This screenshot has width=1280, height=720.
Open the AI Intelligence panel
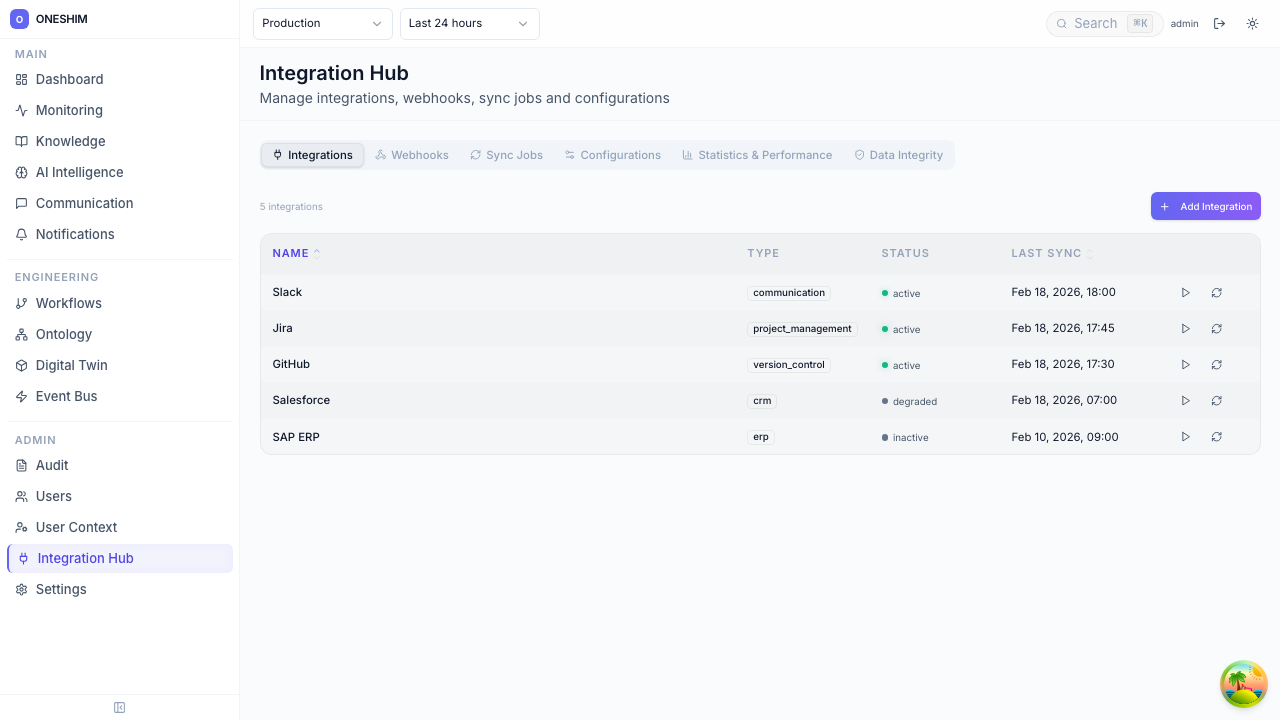click(x=79, y=172)
